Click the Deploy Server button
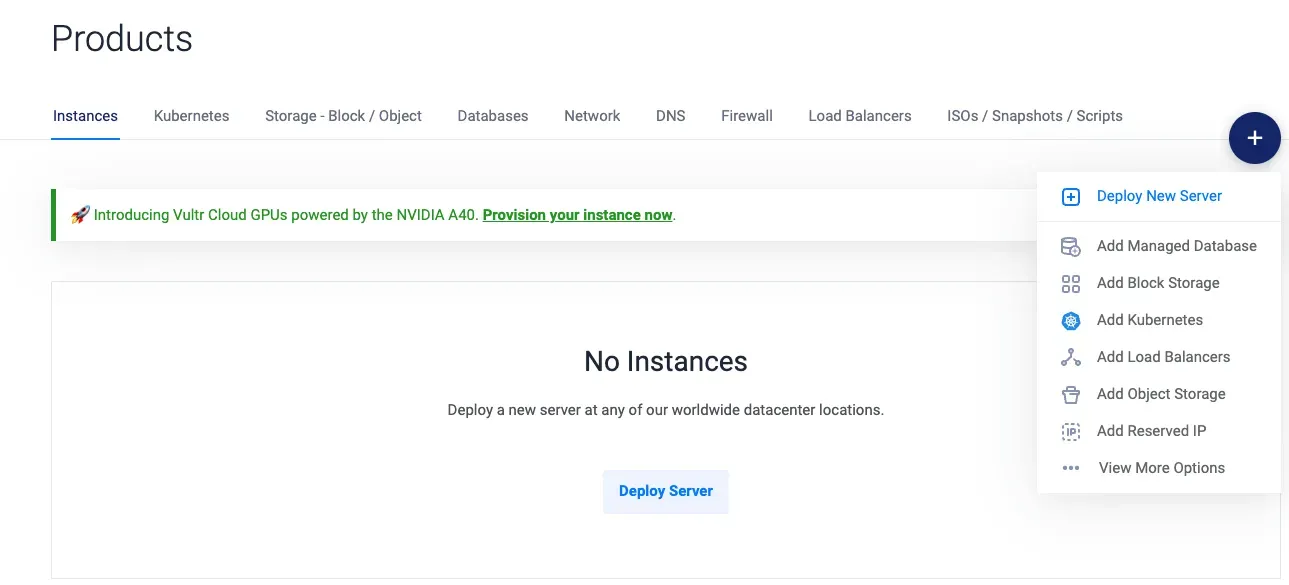This screenshot has width=1289, height=585. pos(665,491)
